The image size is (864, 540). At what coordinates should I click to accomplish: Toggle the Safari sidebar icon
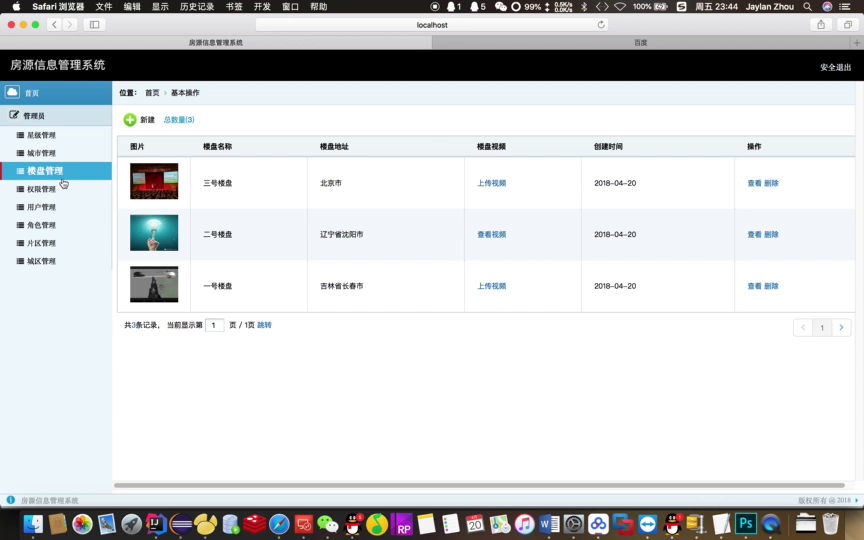click(x=94, y=24)
